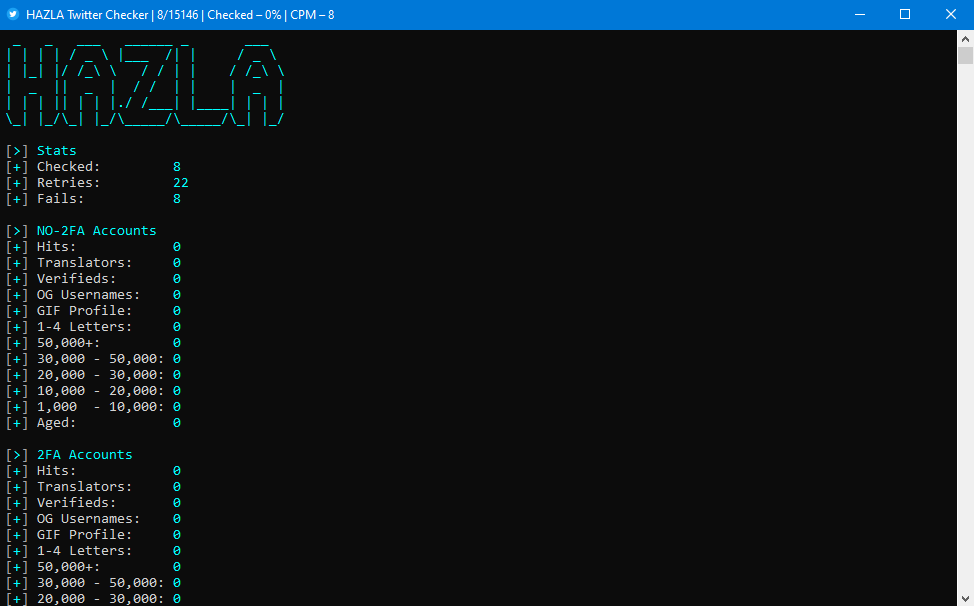Screen dimensions: 974x606
Task: Click the 'NO-2FA Accounts' heading
Action: (96, 230)
